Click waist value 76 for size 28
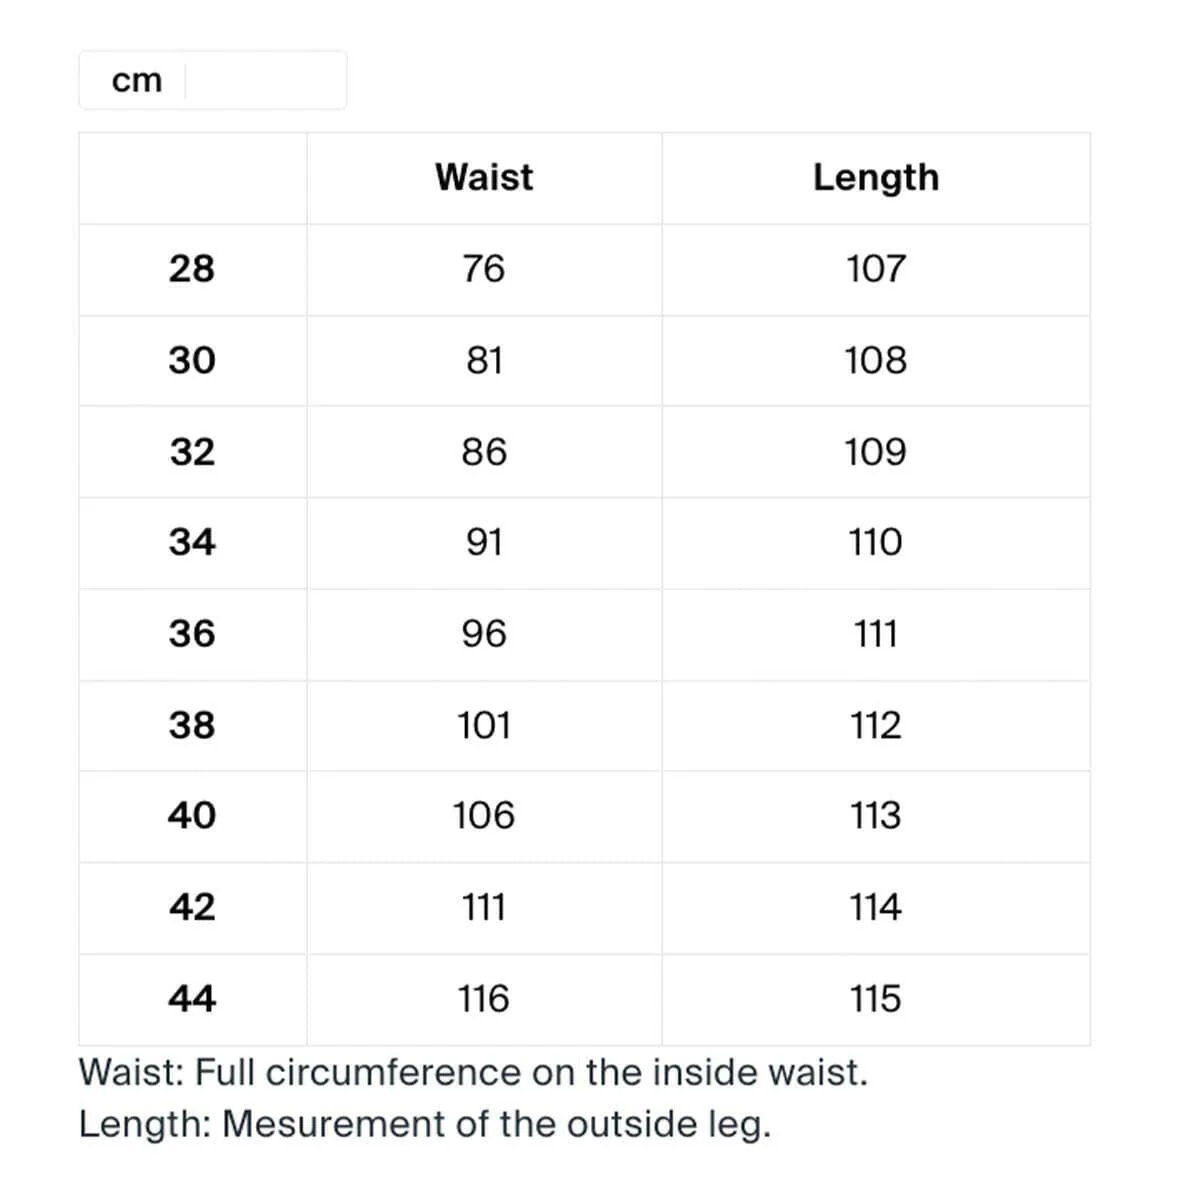 (x=484, y=268)
